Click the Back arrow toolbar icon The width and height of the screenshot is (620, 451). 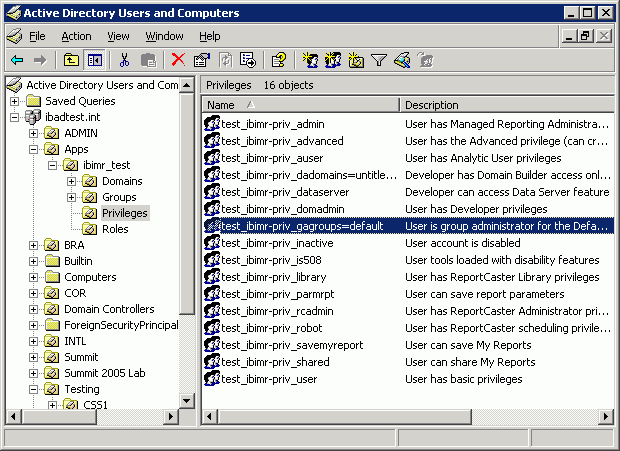17,60
